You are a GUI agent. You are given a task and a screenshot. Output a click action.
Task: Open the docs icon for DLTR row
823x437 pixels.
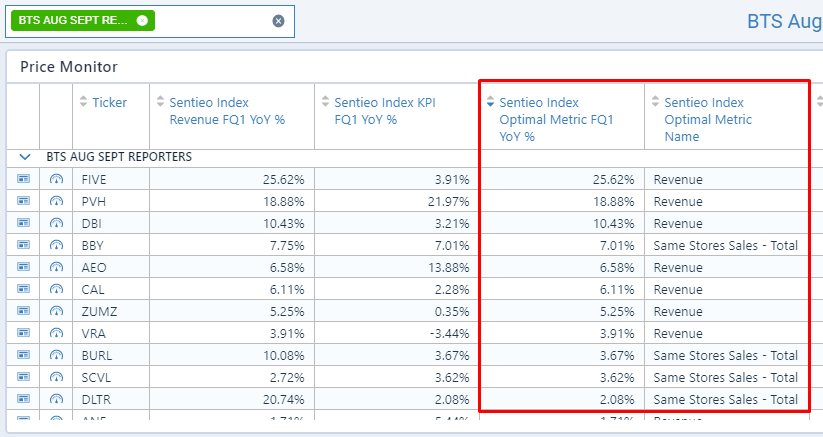(x=24, y=399)
